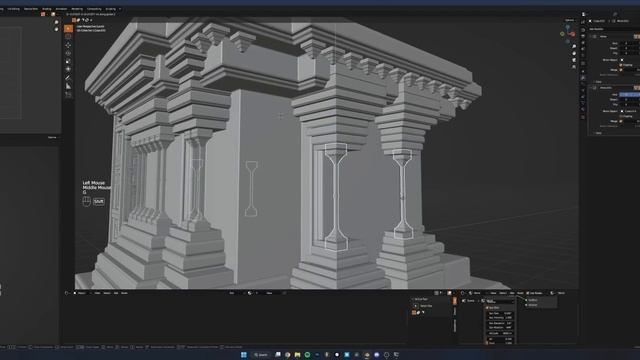The image size is (640, 360).
Task: Add a new workspace with plus button
Action: tap(120, 9)
